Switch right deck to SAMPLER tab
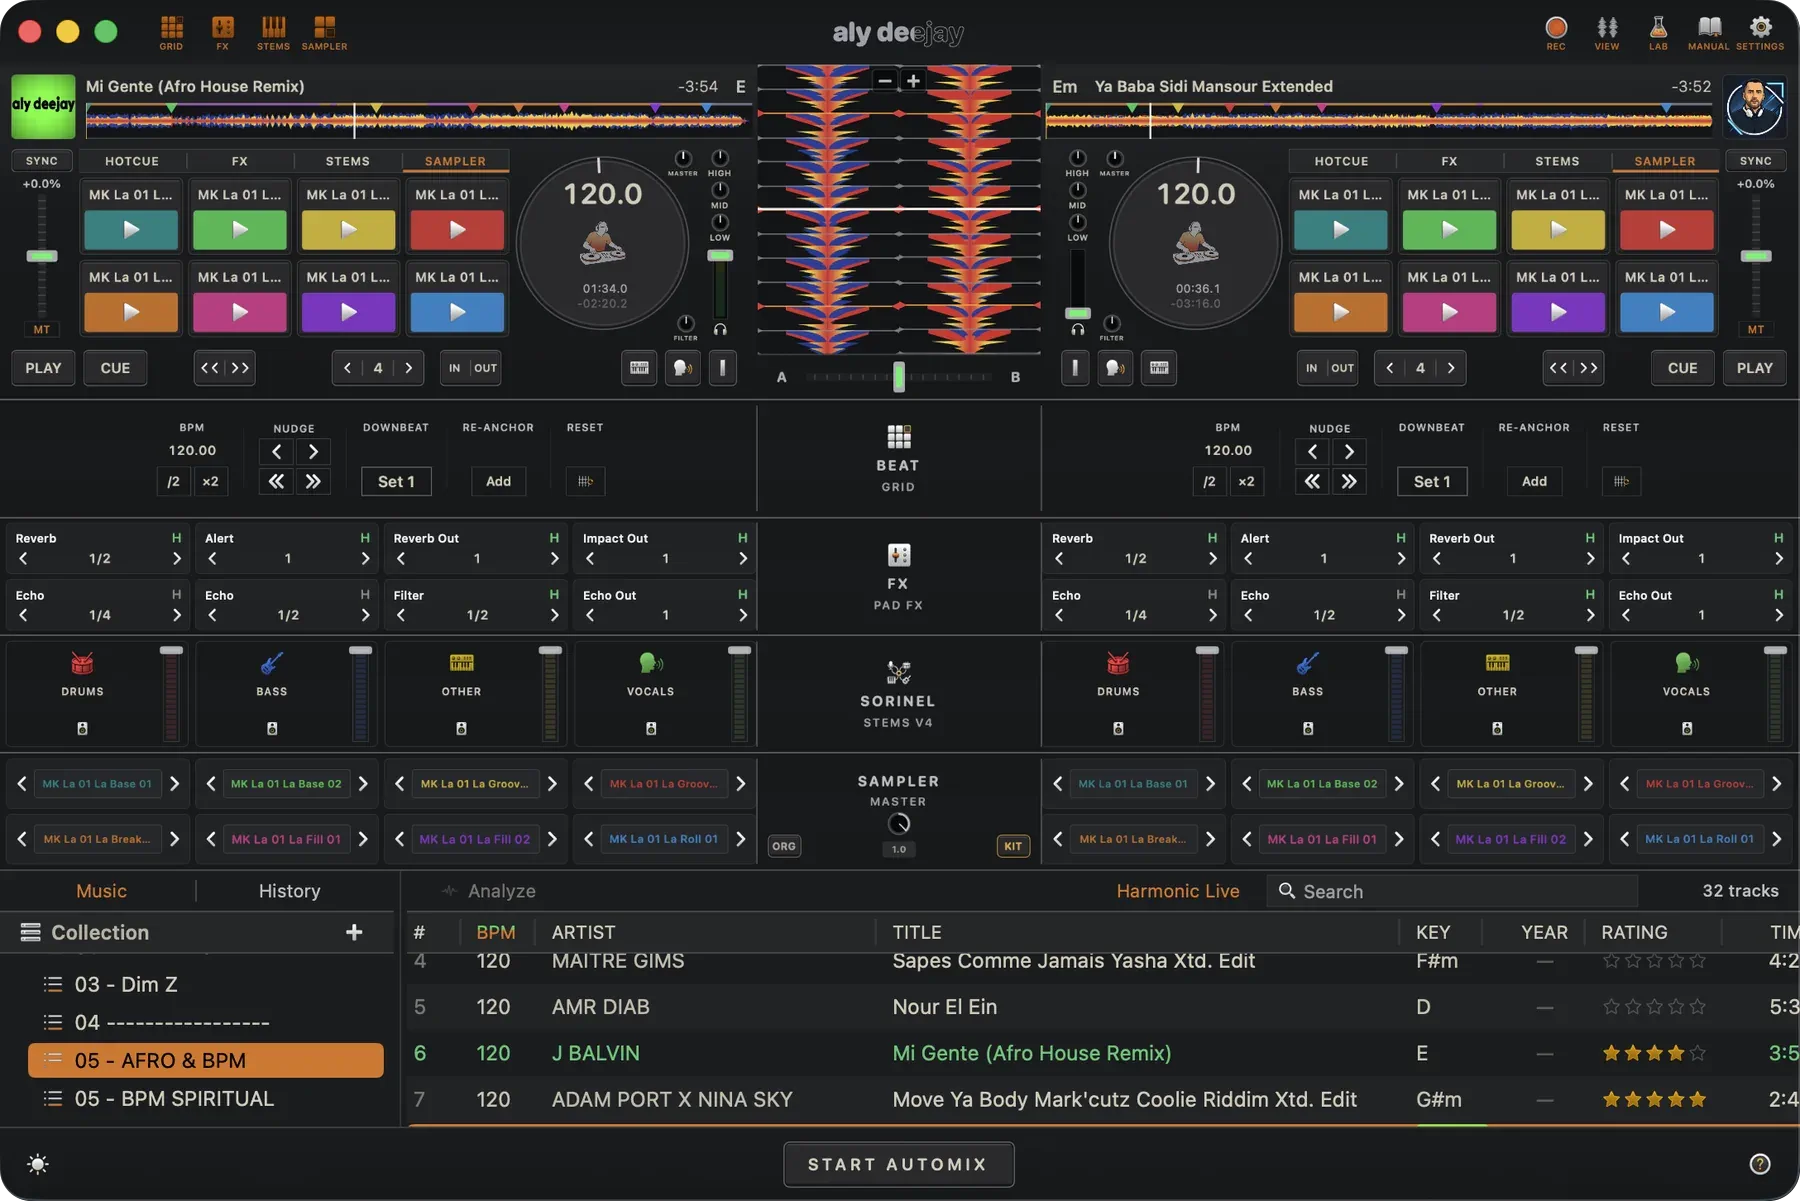The image size is (1800, 1201). tap(1665, 161)
